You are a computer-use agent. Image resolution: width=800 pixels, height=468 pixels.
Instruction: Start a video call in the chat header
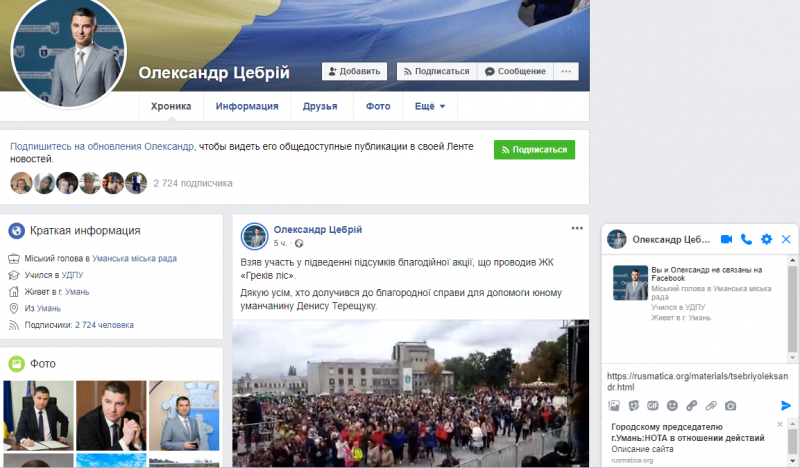726,239
